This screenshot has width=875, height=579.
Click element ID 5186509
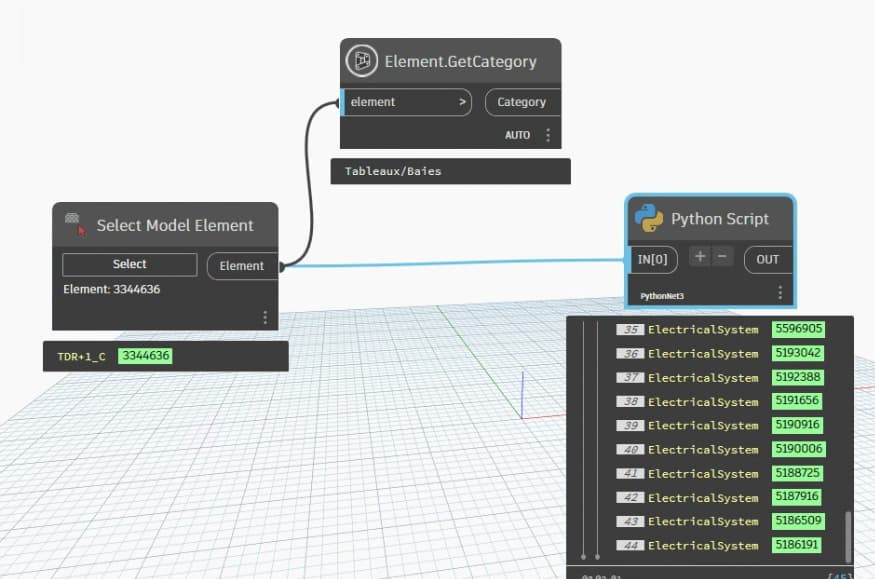799,521
